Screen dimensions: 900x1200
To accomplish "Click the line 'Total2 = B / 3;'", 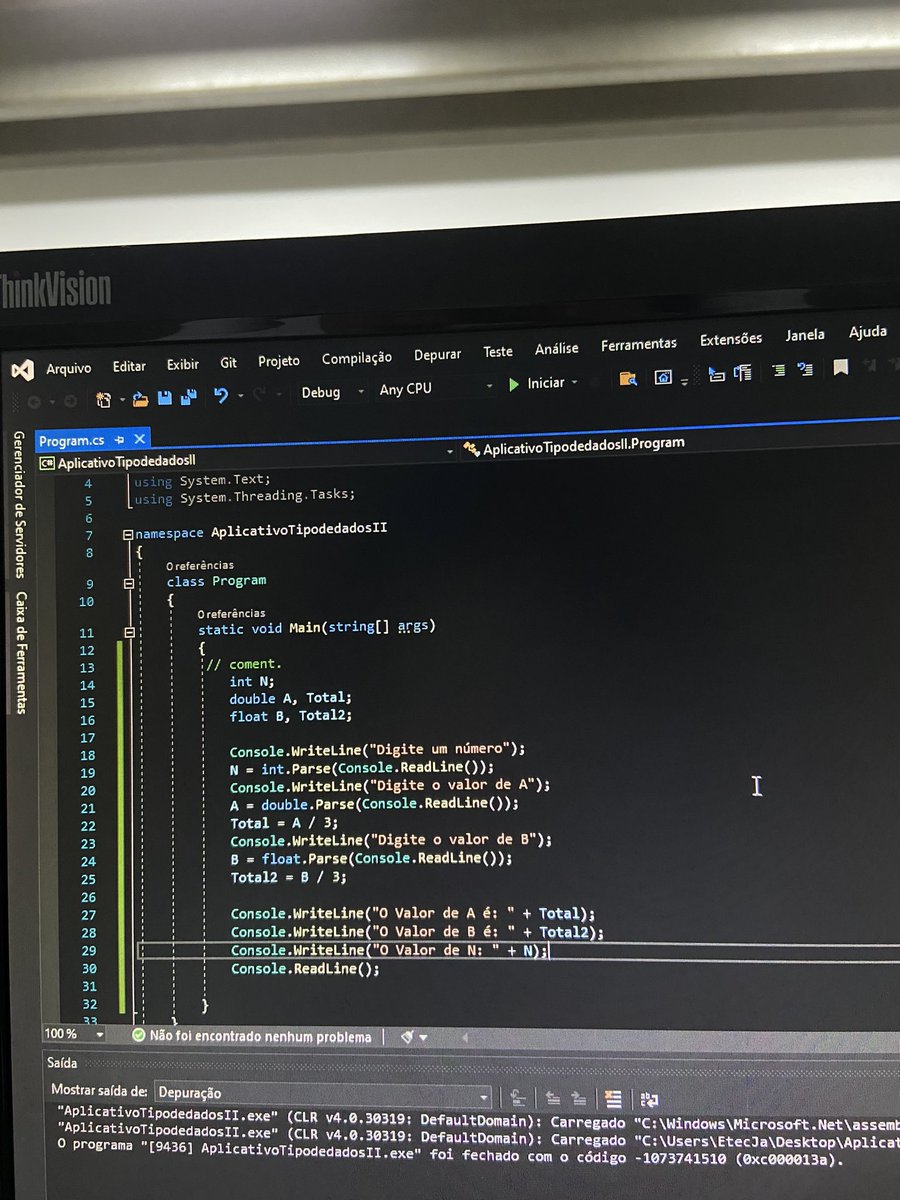I will [287, 877].
